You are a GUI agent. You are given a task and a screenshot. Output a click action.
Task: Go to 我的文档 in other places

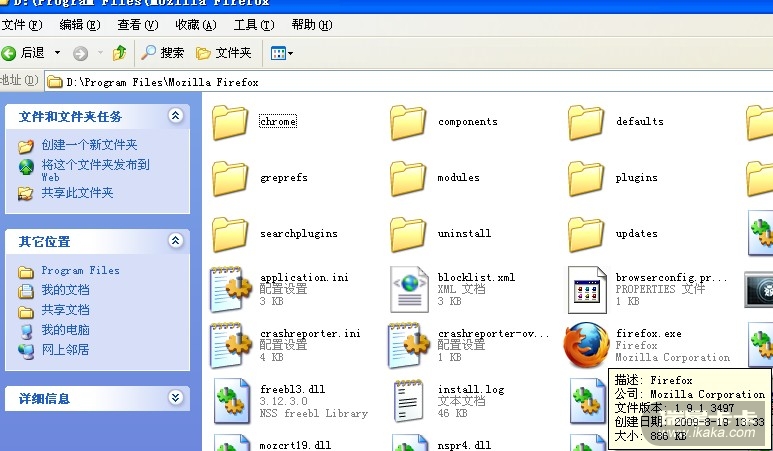pos(65,290)
